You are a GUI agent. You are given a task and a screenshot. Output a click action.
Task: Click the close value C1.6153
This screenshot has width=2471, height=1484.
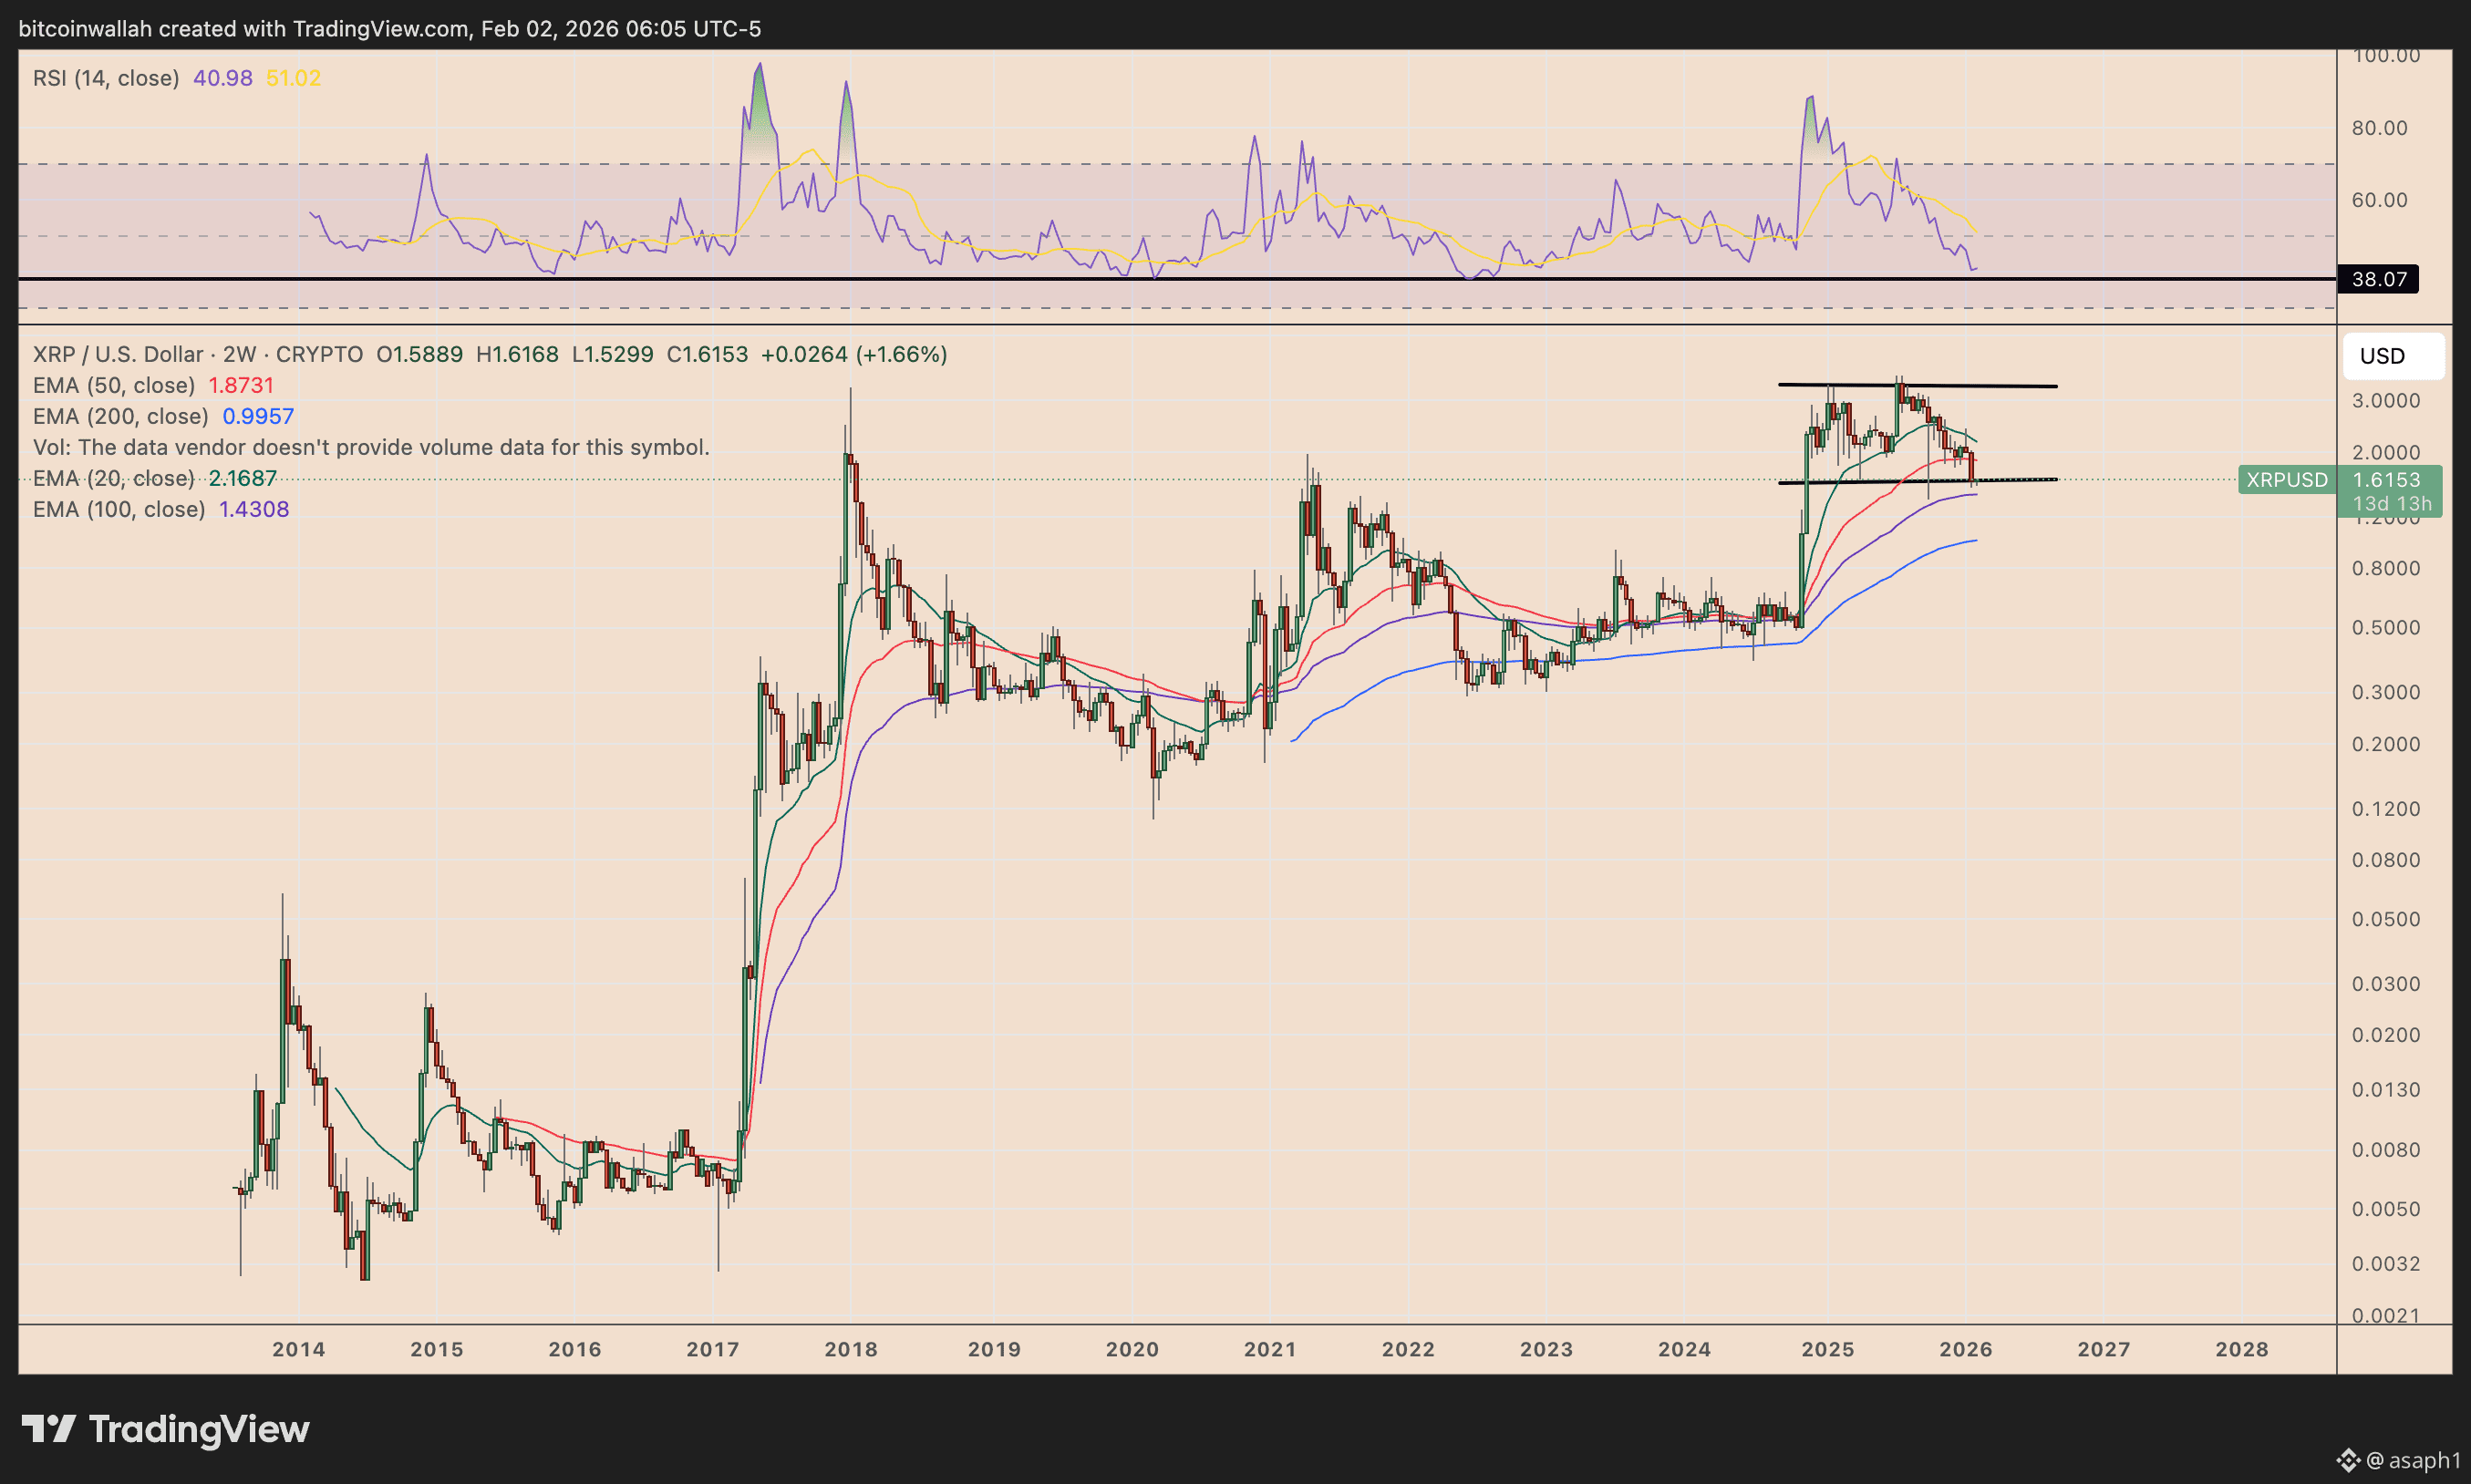707,354
